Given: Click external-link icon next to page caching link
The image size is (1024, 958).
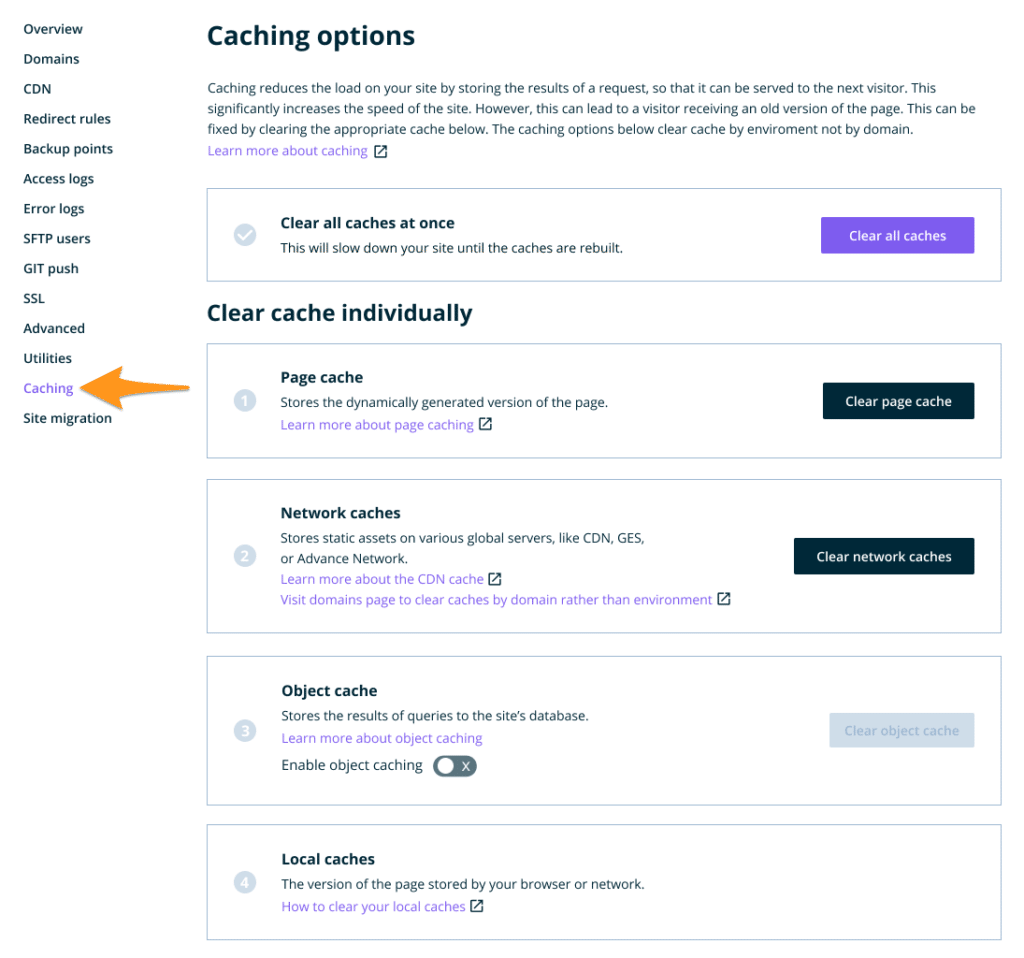Looking at the screenshot, I should pos(485,425).
